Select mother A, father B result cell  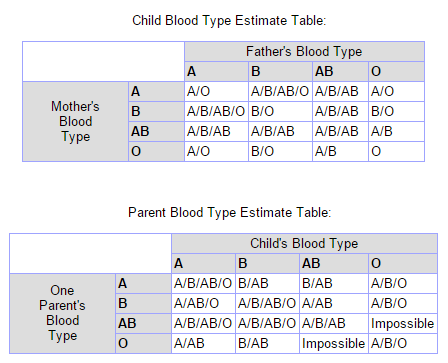click(x=280, y=91)
